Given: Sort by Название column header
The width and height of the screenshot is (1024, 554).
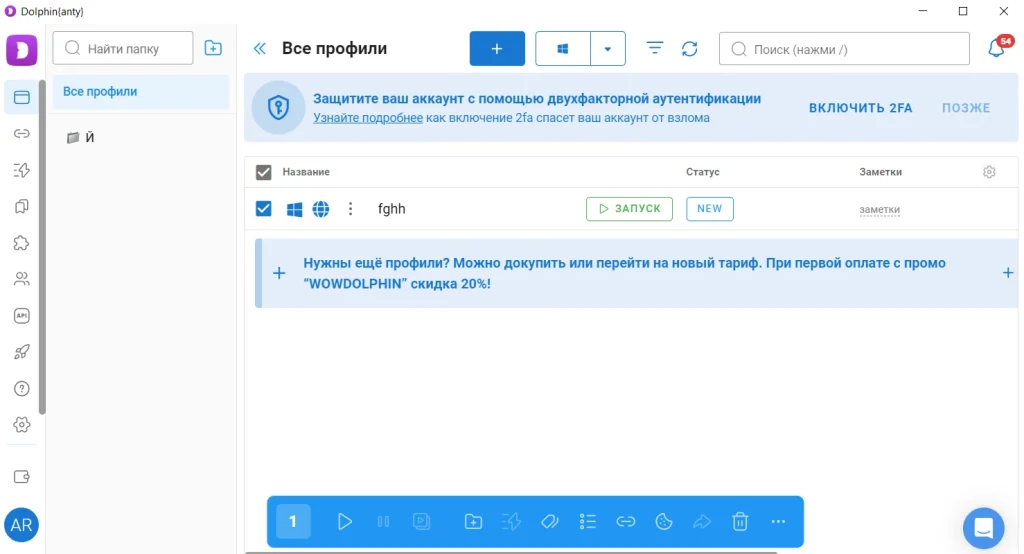Looking at the screenshot, I should [x=306, y=172].
